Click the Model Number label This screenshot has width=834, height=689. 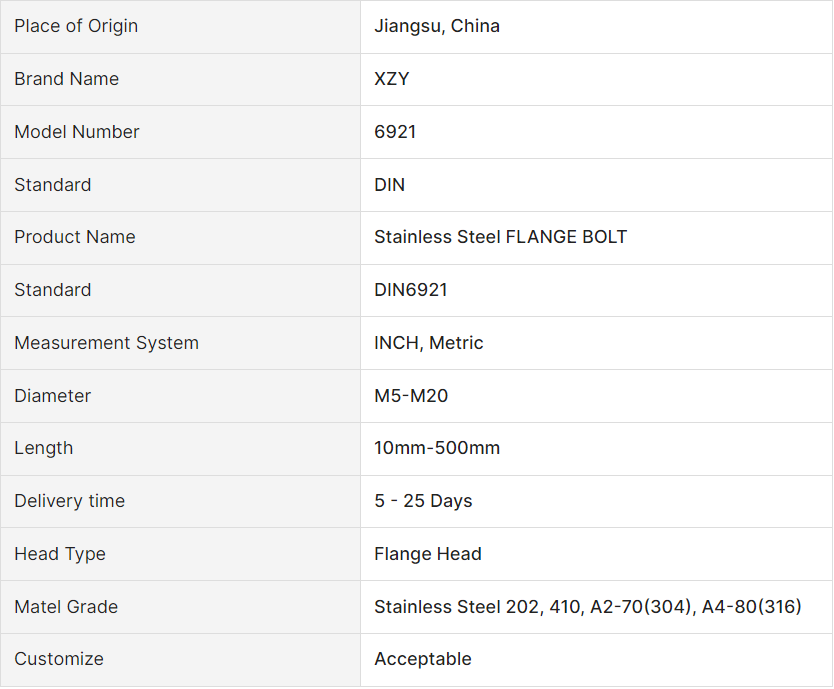coord(77,132)
